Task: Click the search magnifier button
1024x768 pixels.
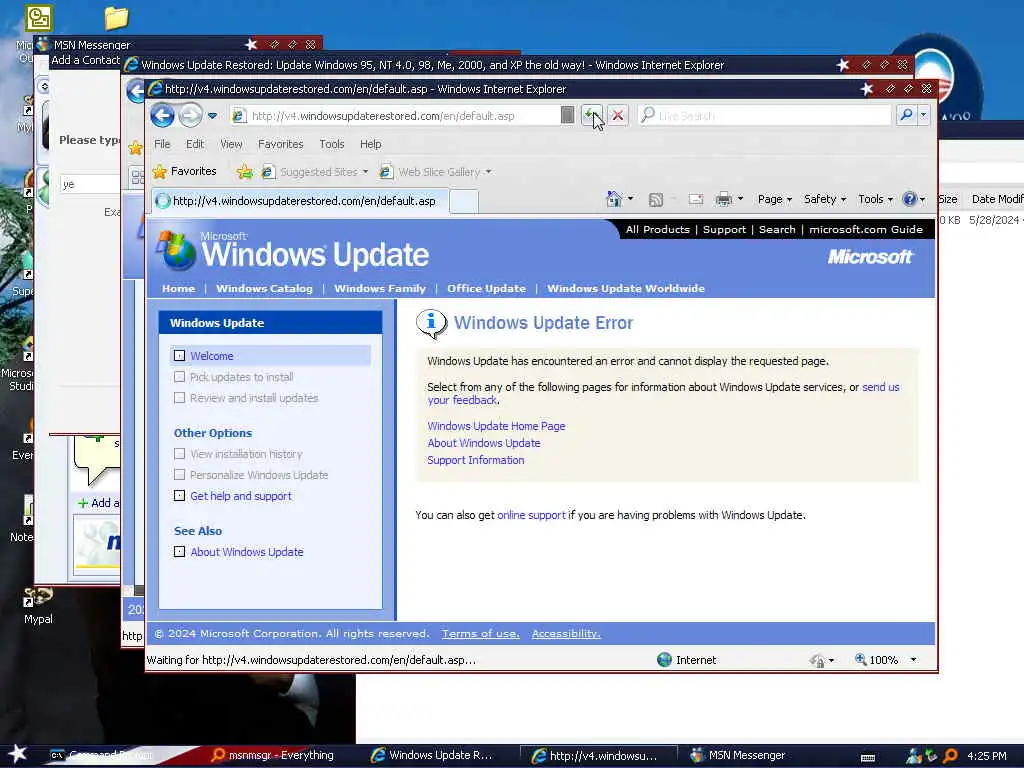Action: click(x=906, y=116)
